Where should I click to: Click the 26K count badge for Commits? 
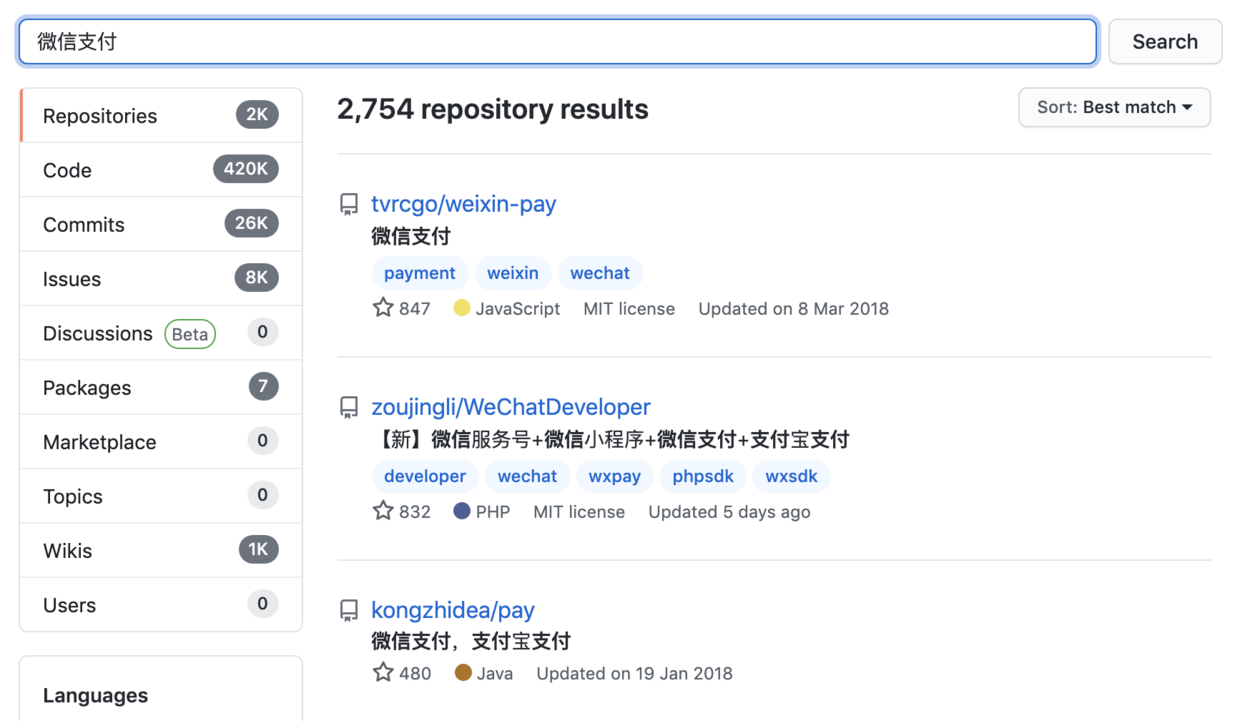(x=252, y=224)
